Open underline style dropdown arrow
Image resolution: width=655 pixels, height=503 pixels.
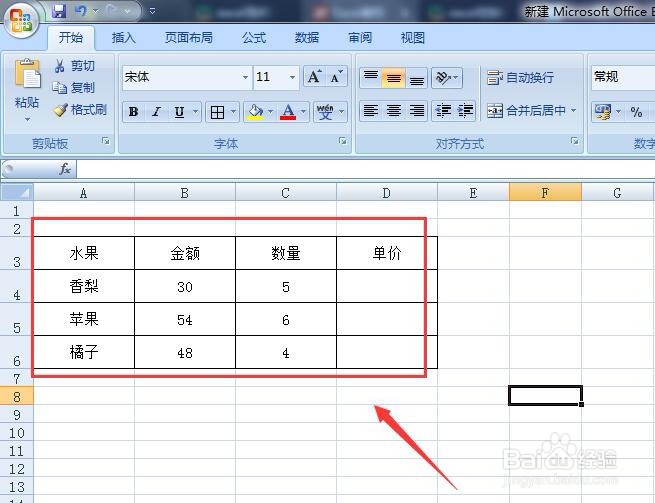click(x=195, y=112)
